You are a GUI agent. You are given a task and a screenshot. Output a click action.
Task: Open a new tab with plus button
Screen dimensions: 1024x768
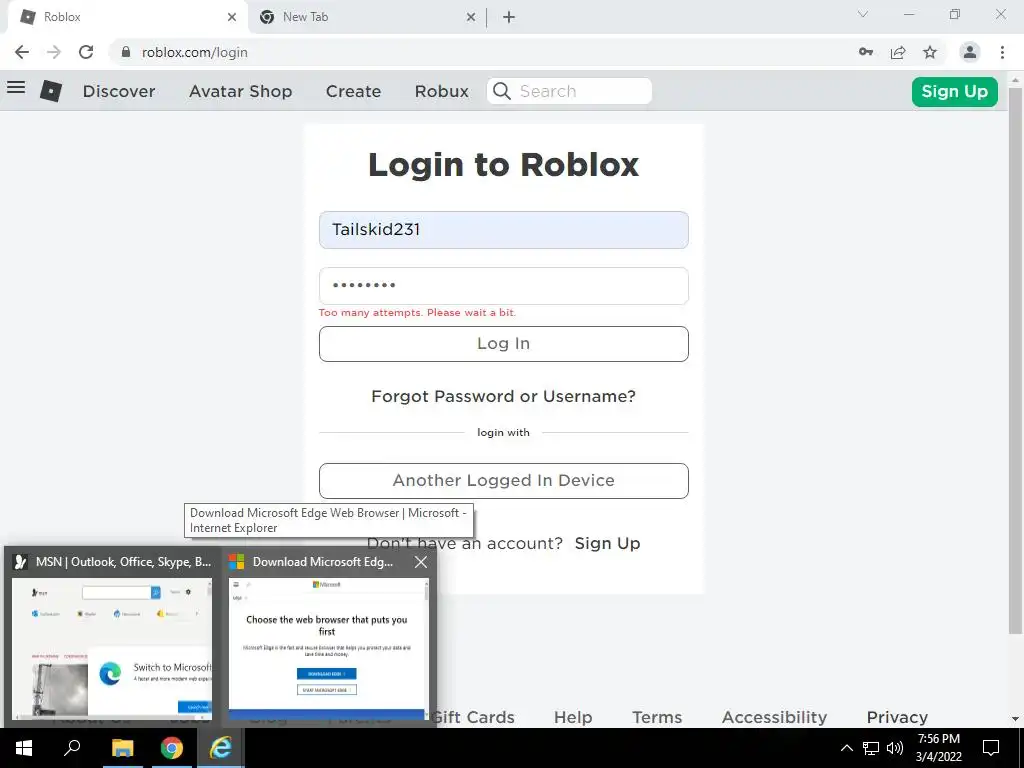(509, 17)
